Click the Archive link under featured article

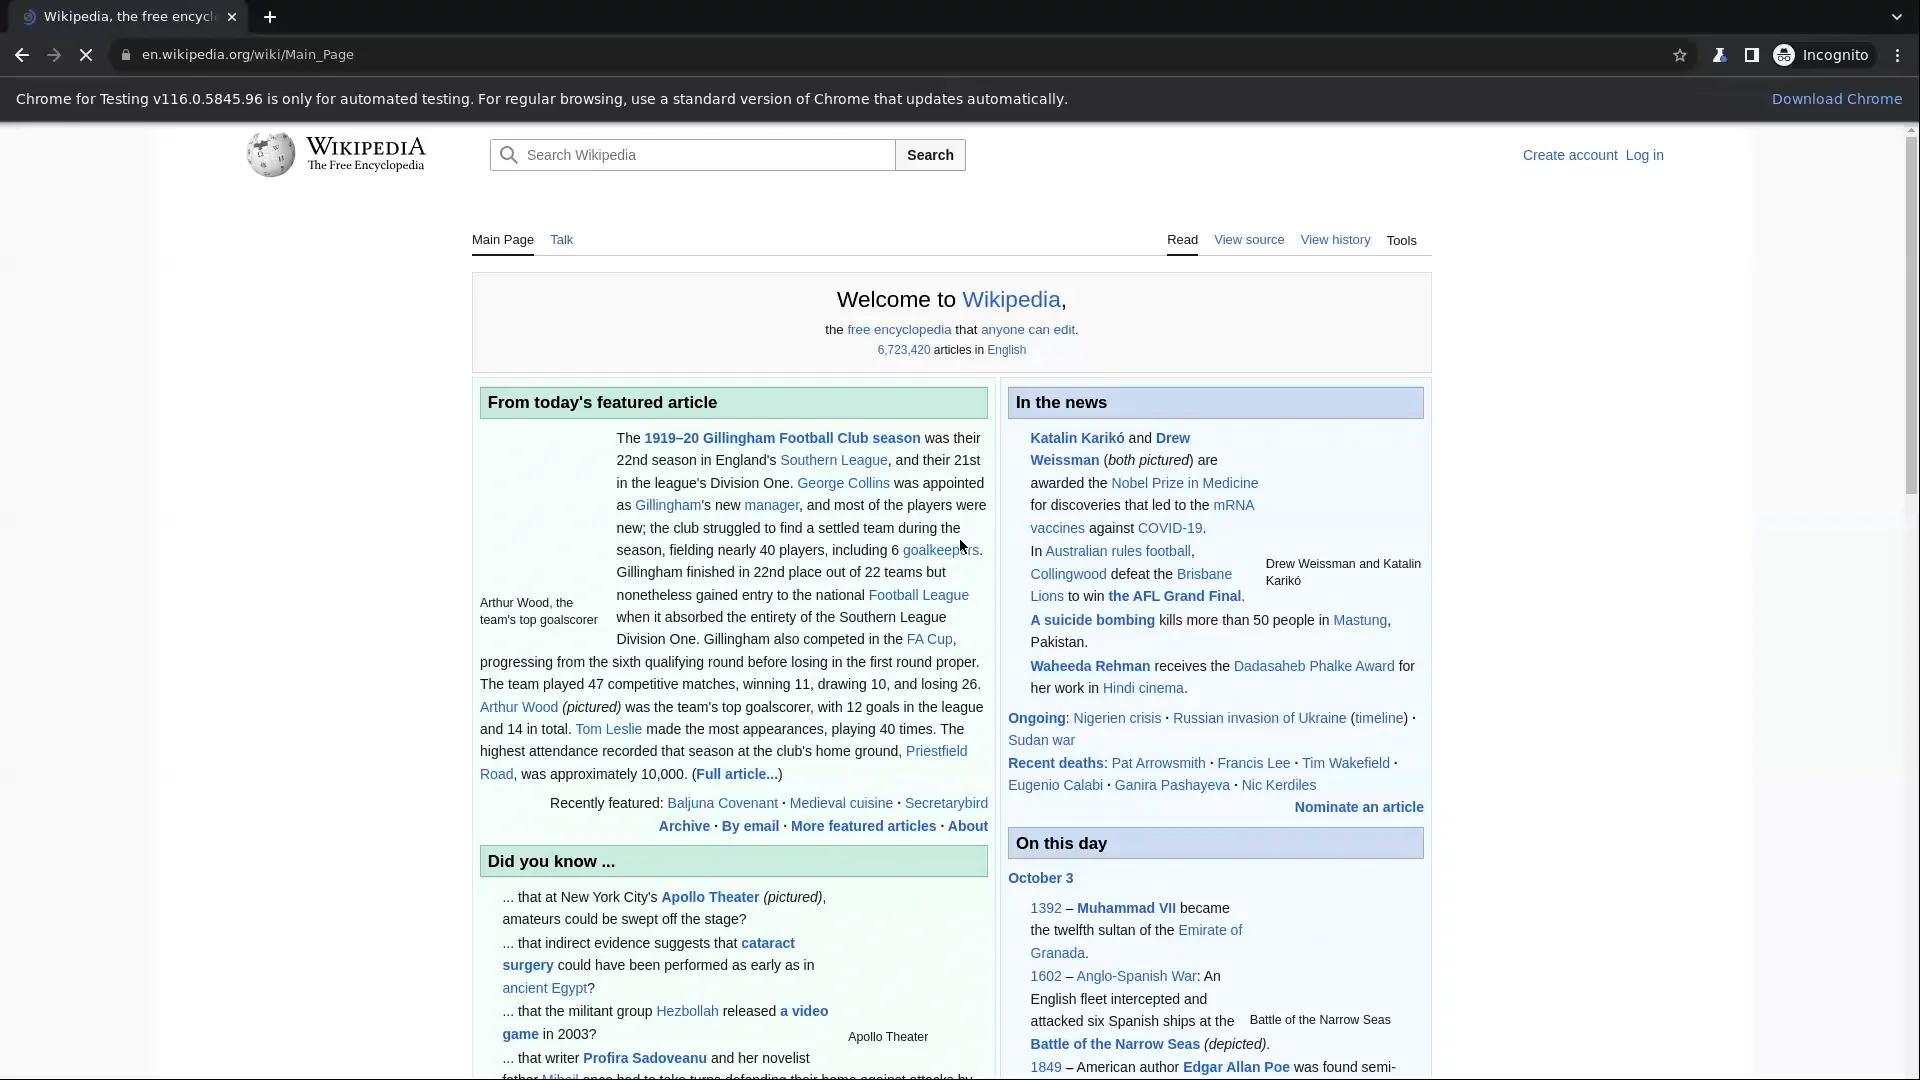(684, 826)
